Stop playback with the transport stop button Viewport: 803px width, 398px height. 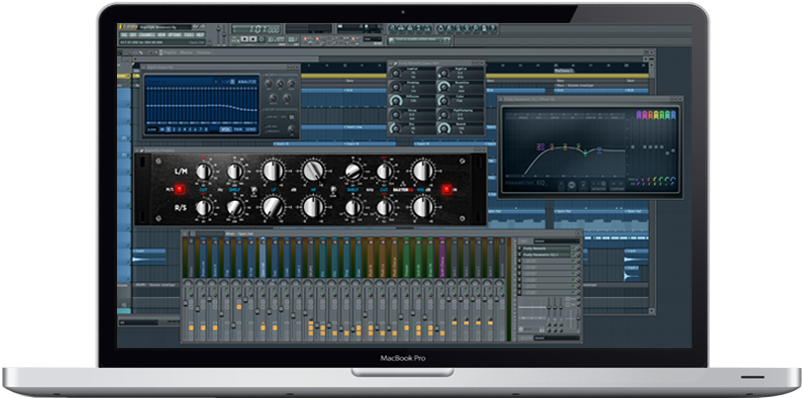(253, 39)
